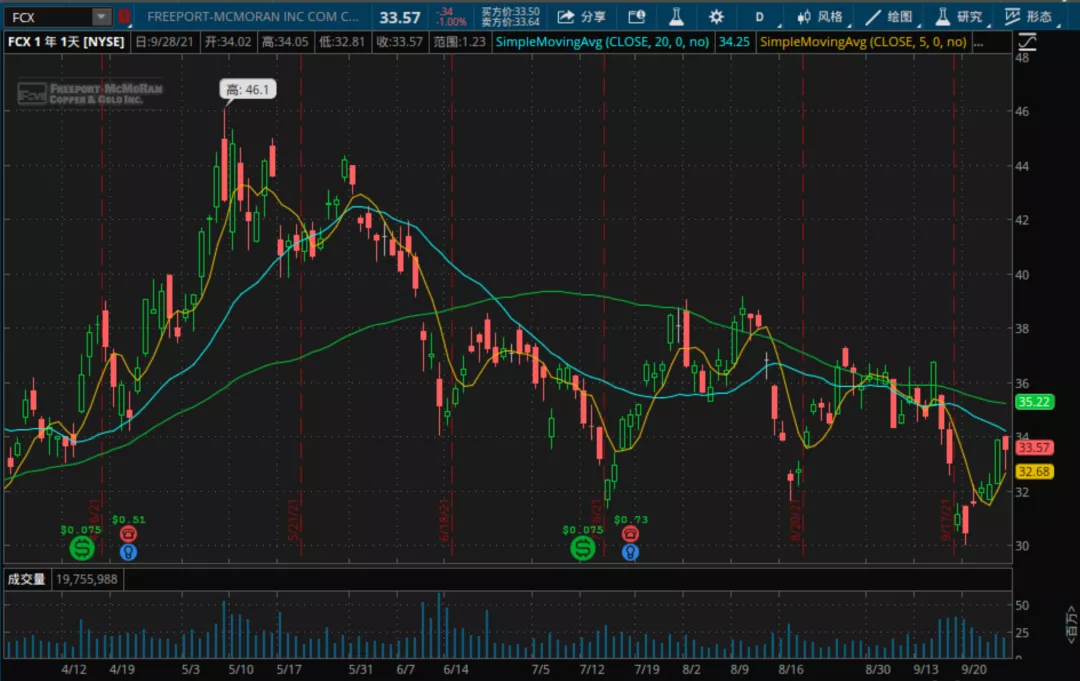
Task: Click the 成交量 volume panel label
Action: pos(27,579)
